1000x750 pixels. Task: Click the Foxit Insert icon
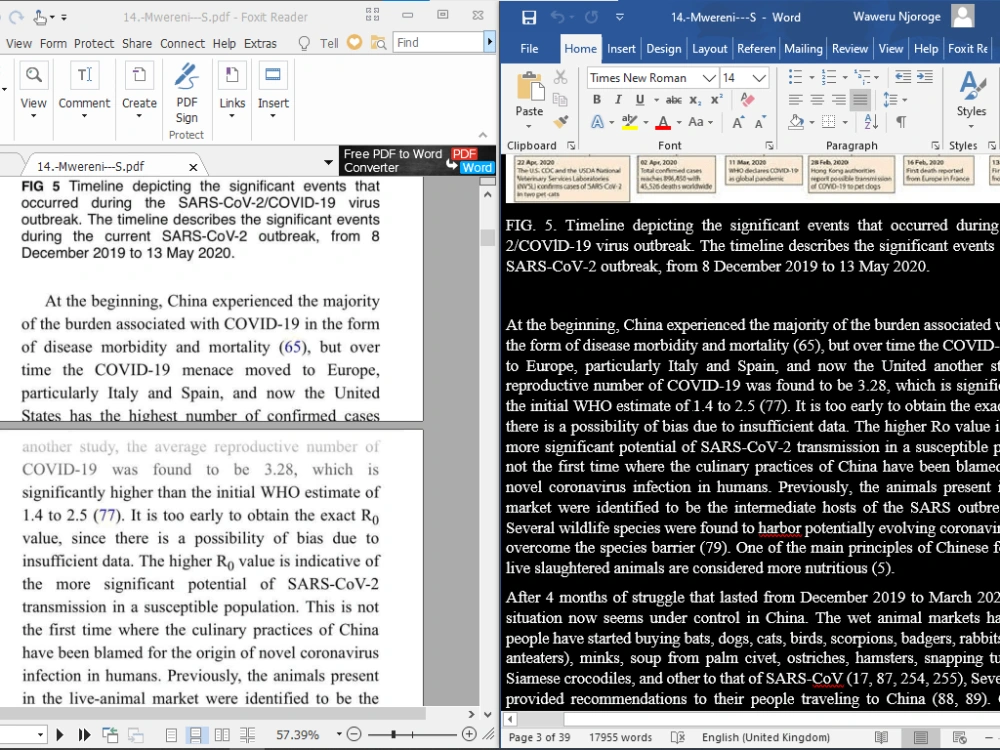(273, 75)
